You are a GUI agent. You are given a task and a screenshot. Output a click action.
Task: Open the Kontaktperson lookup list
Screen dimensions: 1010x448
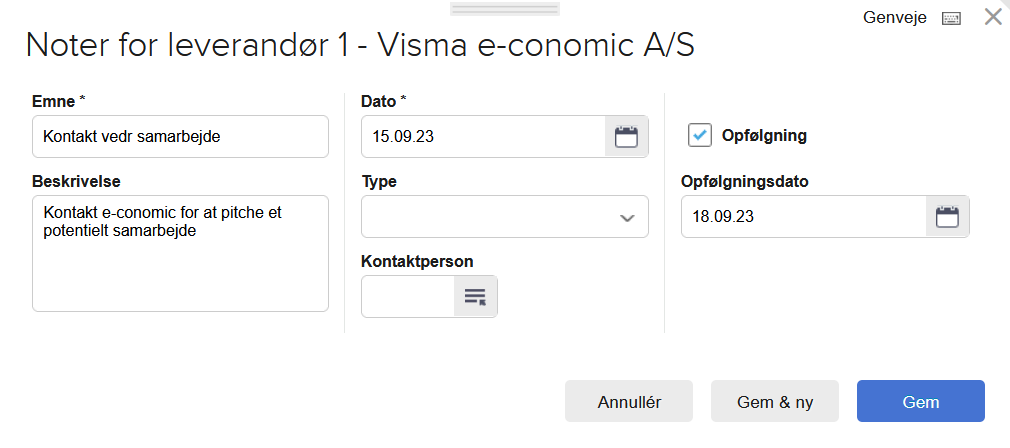(x=475, y=296)
